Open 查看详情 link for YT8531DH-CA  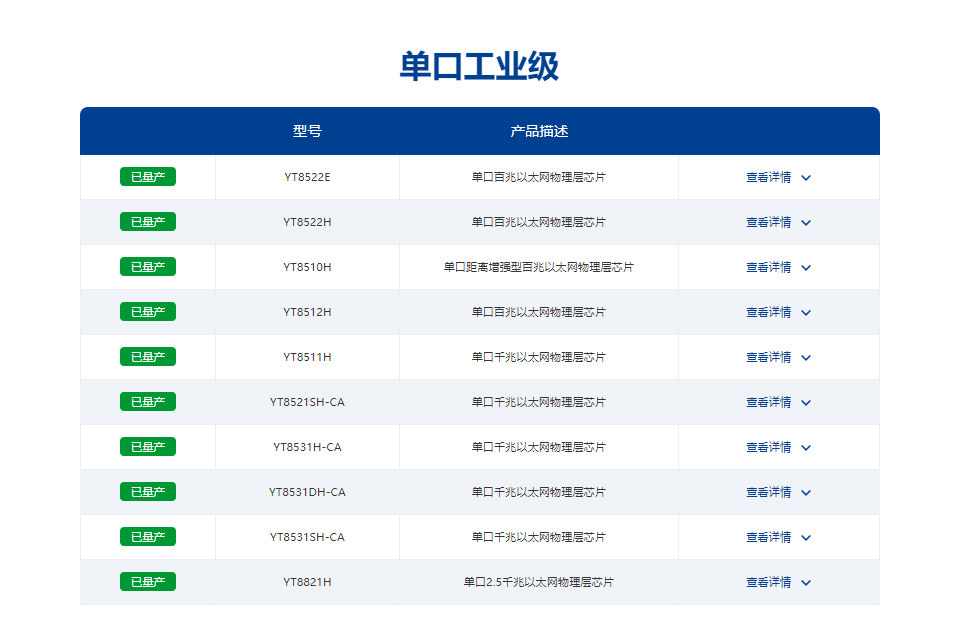(x=768, y=492)
